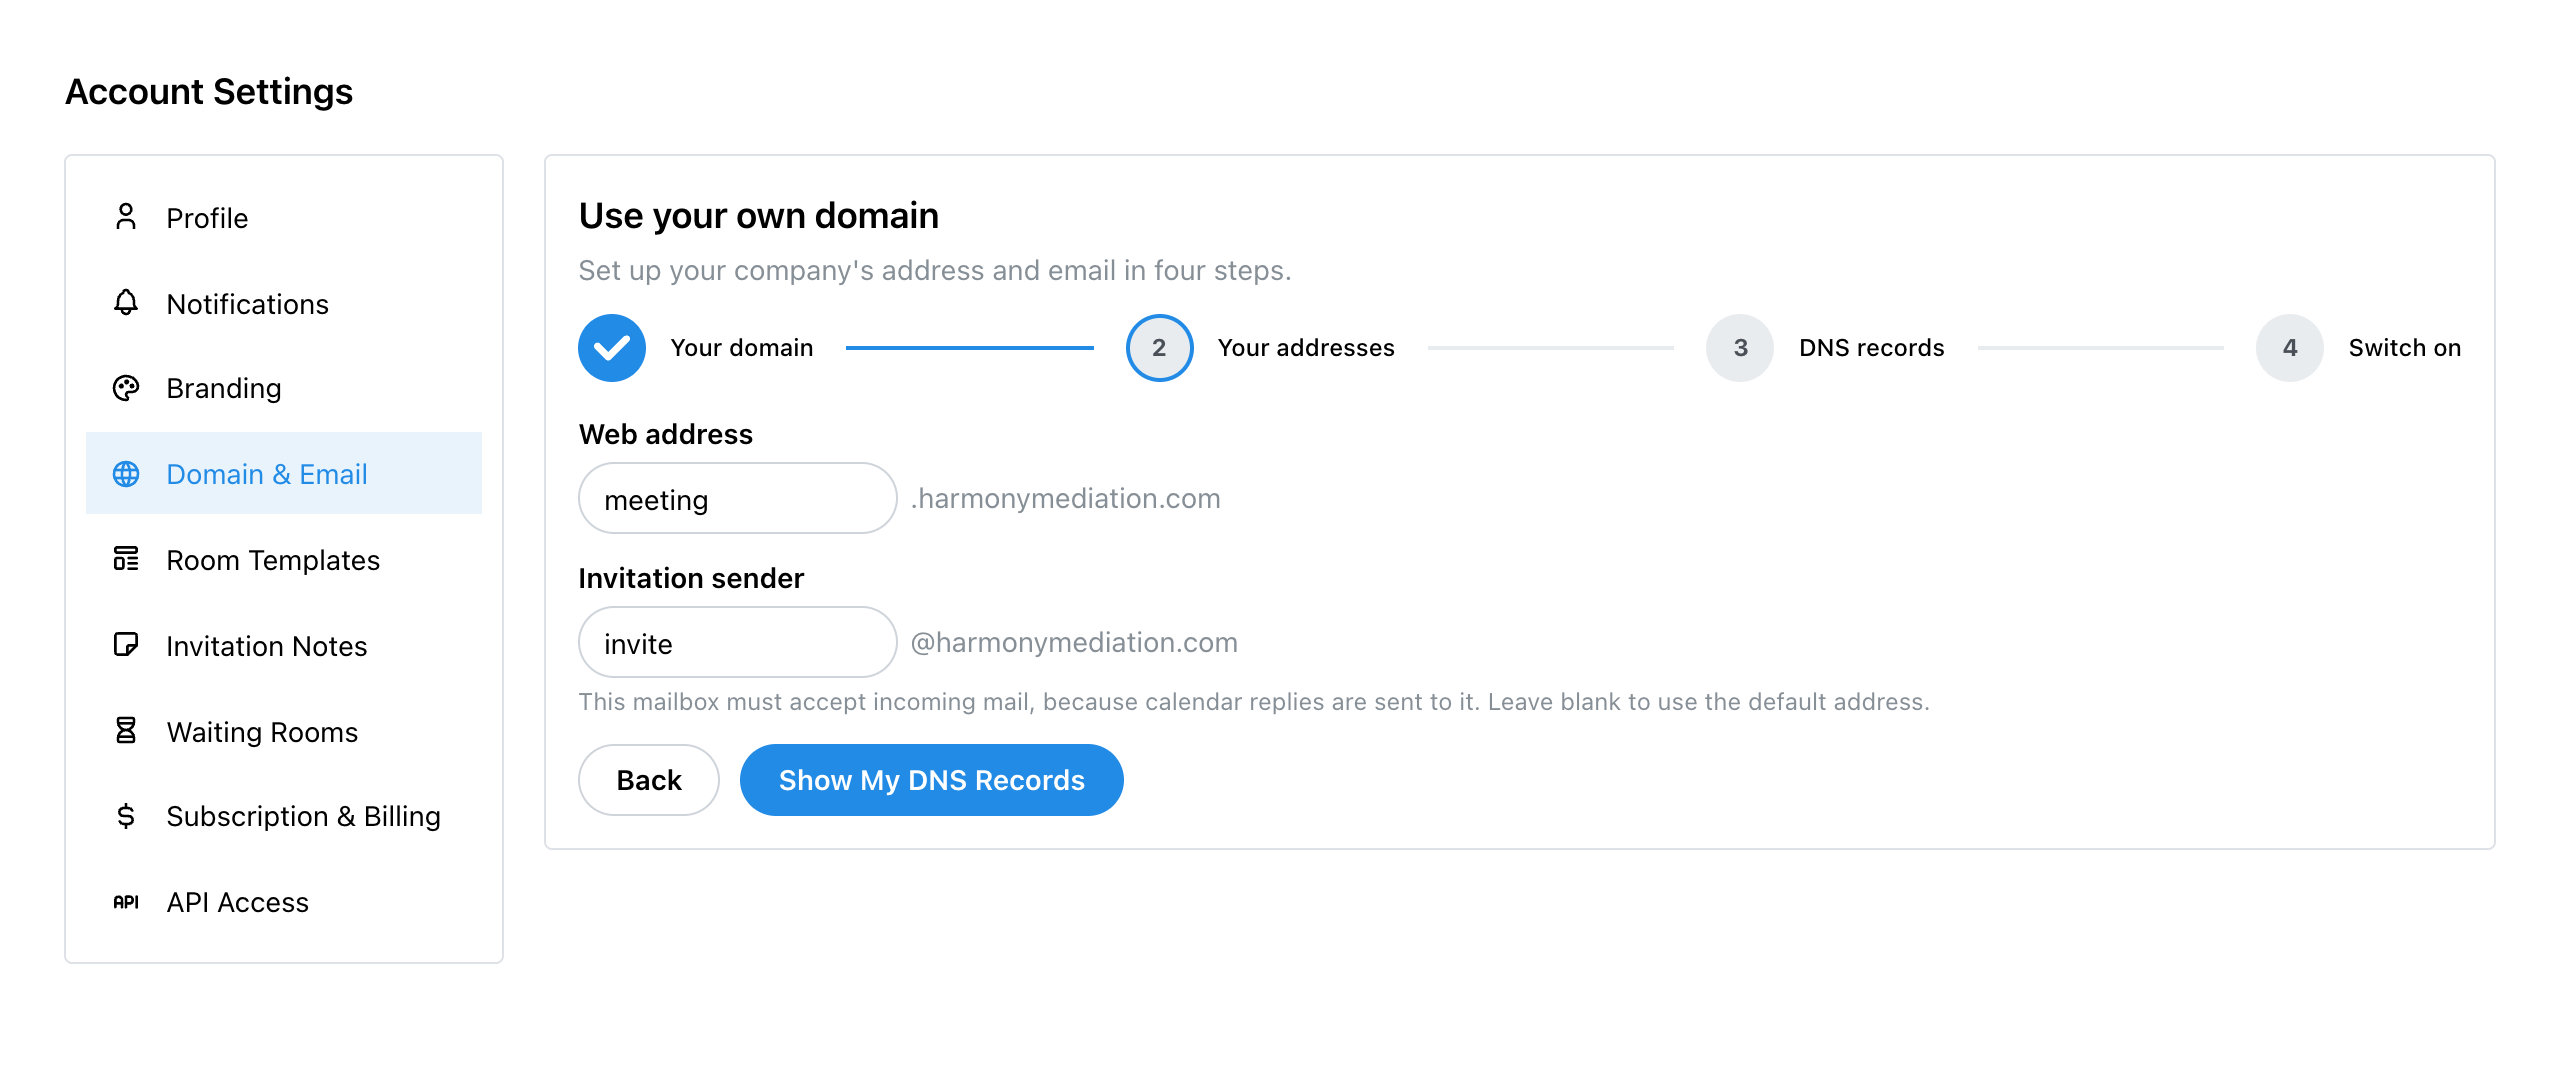
Task: Open API Access settings
Action: (284, 902)
